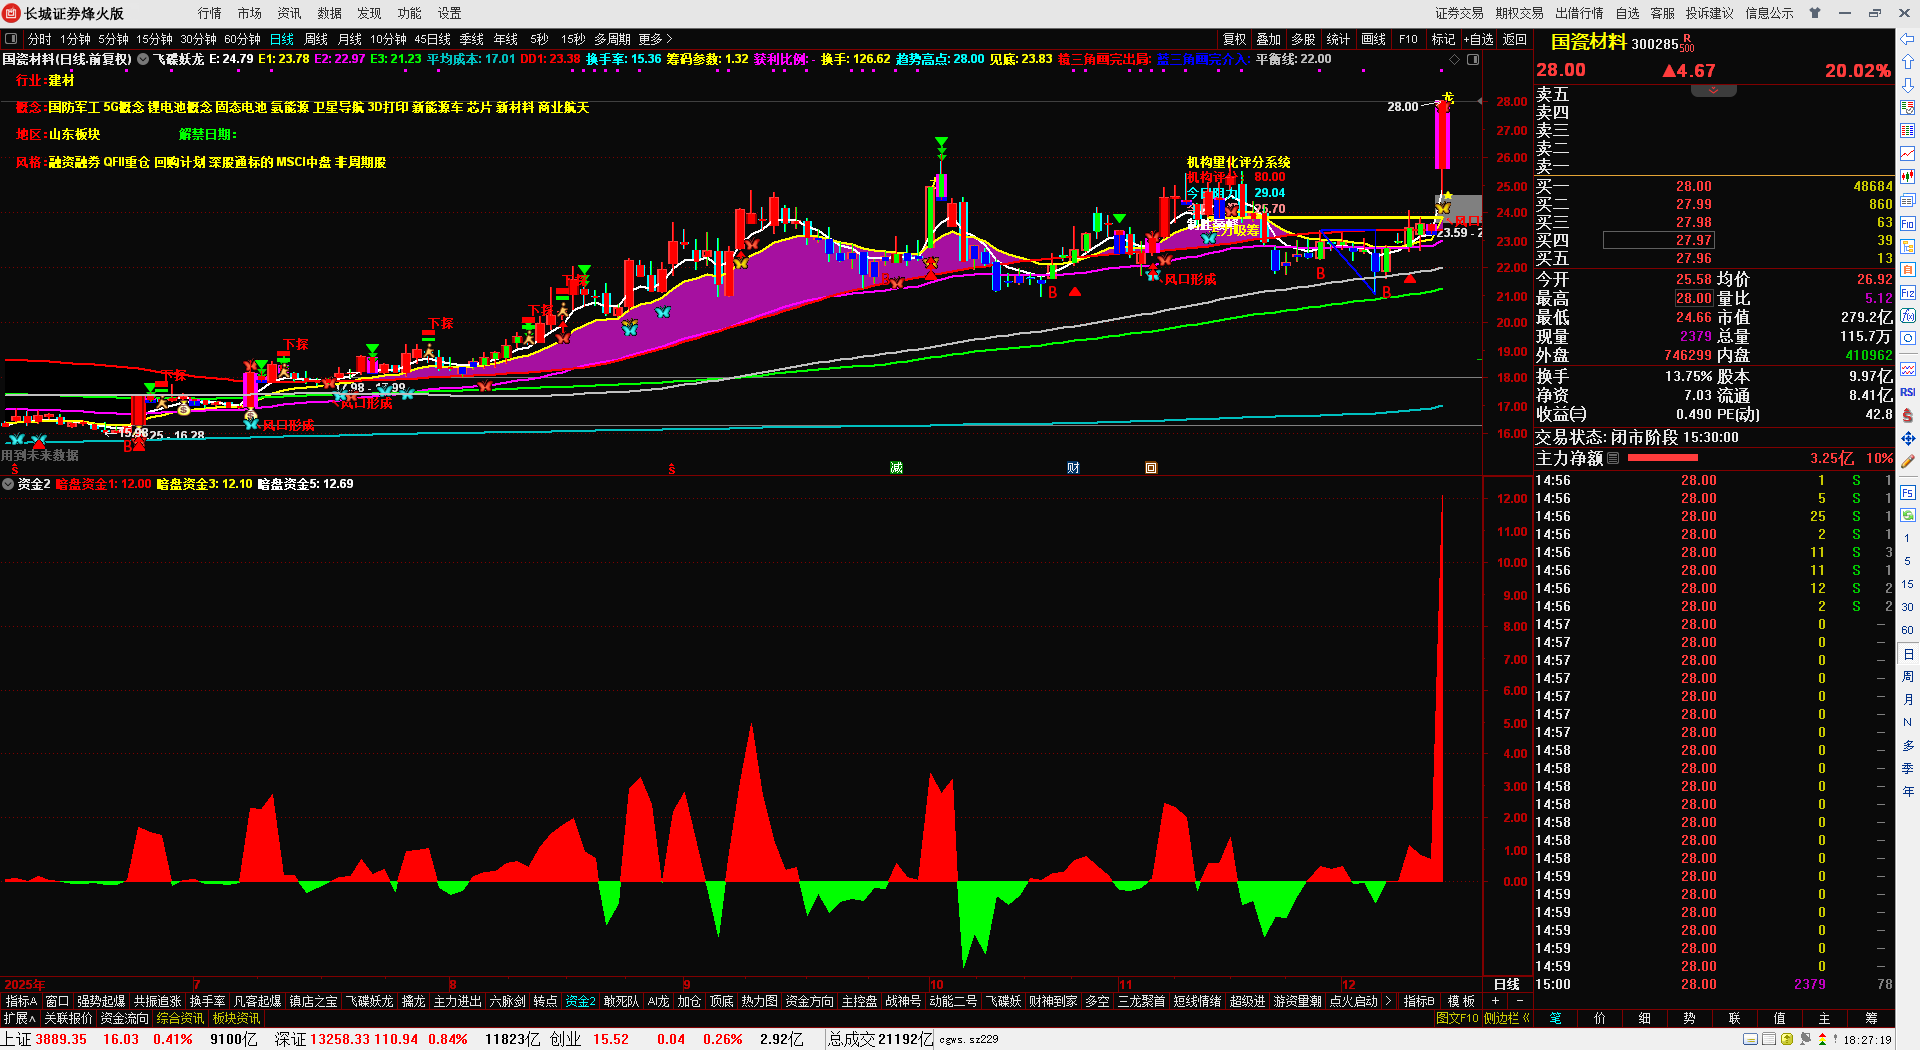Viewport: 1920px width, 1050px height.
Task: Click the 上证 index value 3889.35
Action: click(61, 1039)
